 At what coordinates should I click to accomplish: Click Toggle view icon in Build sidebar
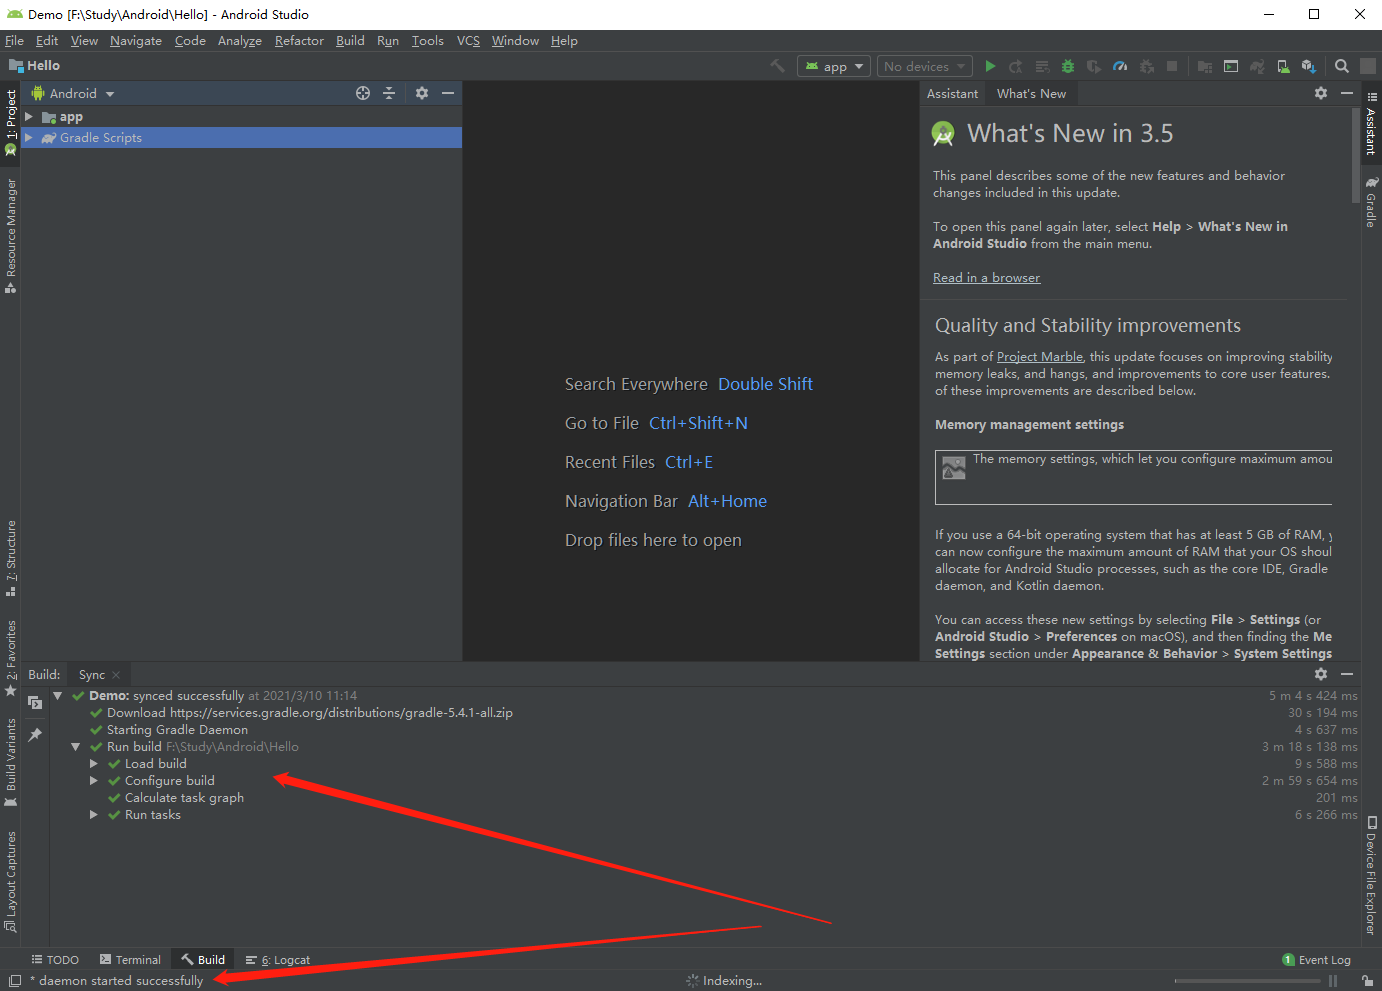coord(35,702)
